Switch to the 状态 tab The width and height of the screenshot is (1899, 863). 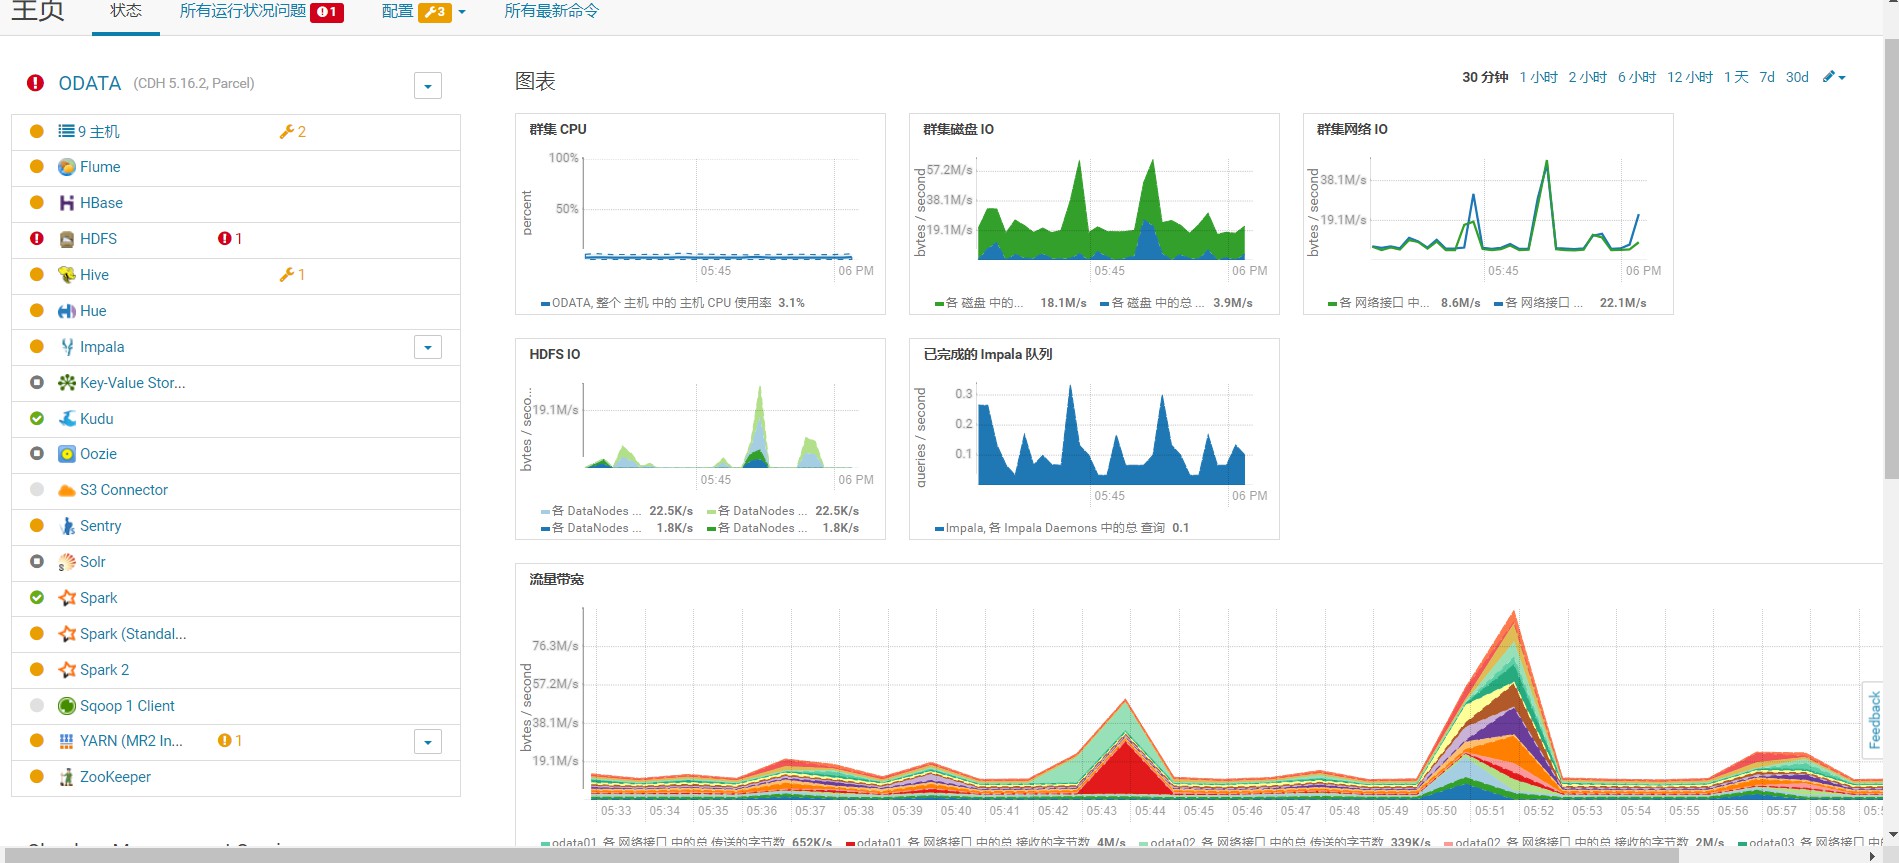(x=126, y=11)
